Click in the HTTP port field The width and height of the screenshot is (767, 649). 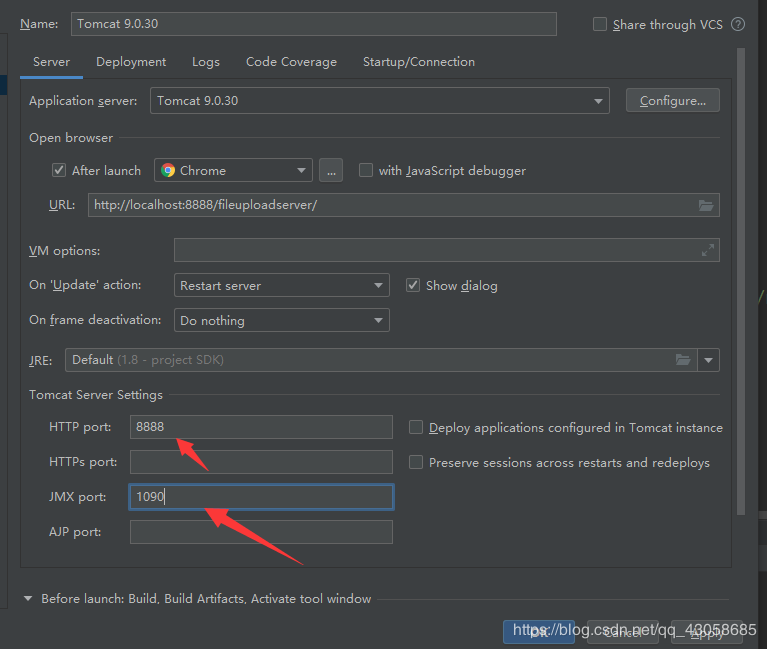click(x=261, y=427)
